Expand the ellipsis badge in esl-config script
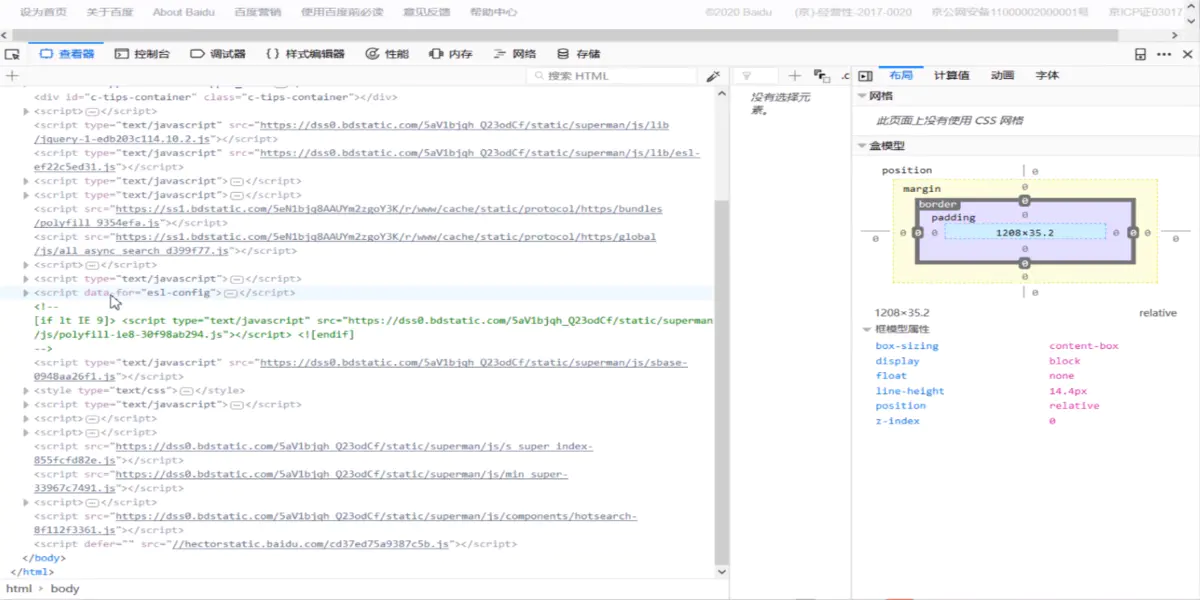Image resolution: width=1200 pixels, height=600 pixels. pyautogui.click(x=230, y=293)
